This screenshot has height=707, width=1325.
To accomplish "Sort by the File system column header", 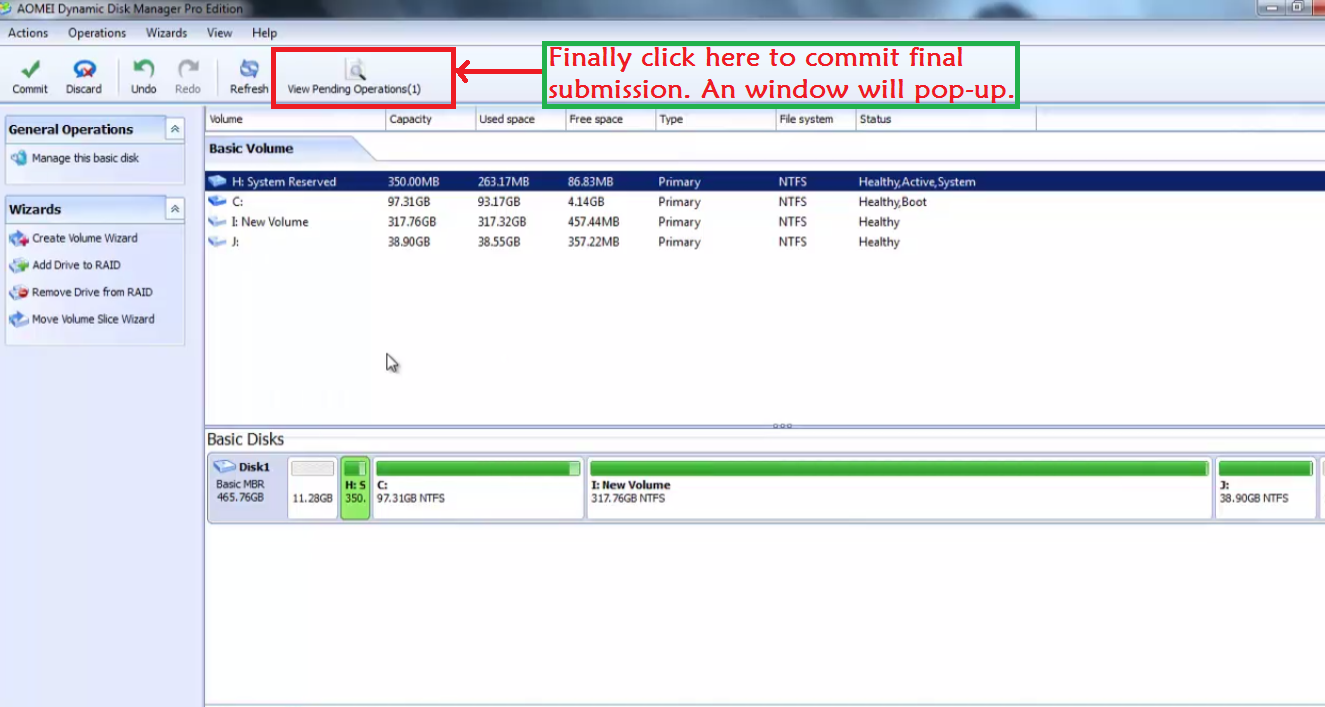I will click(815, 119).
